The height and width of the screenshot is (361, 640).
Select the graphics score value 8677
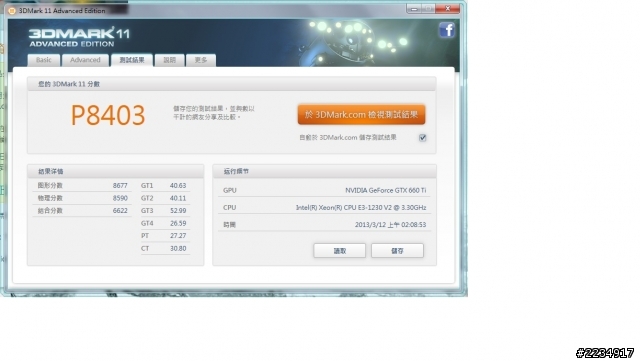(x=120, y=185)
